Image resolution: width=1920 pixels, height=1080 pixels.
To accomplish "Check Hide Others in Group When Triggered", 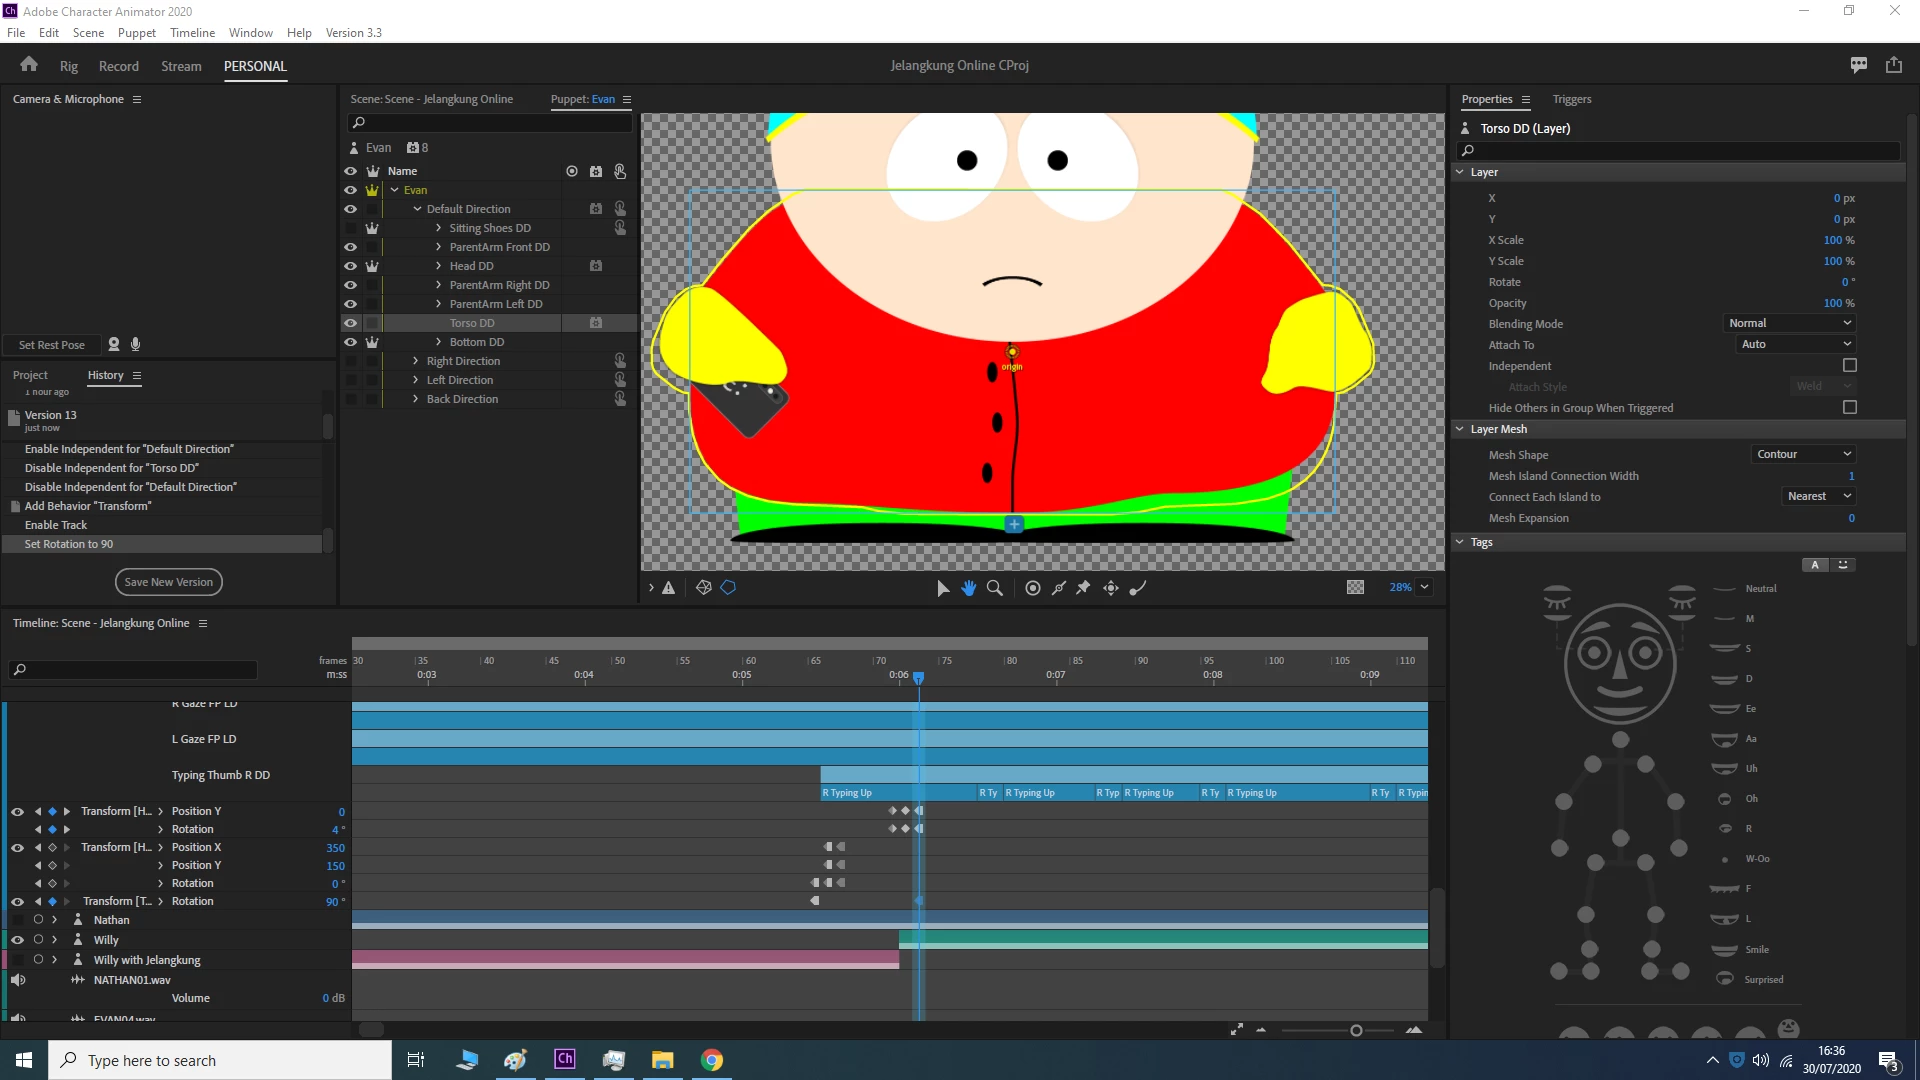I will (x=1849, y=408).
